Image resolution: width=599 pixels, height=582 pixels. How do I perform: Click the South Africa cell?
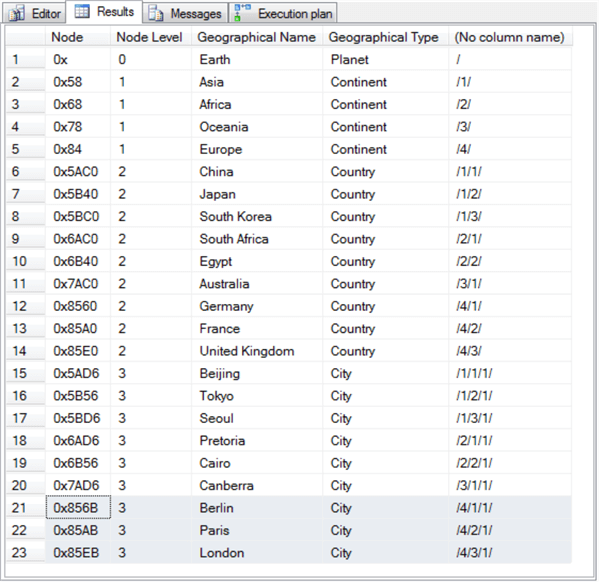click(257, 239)
